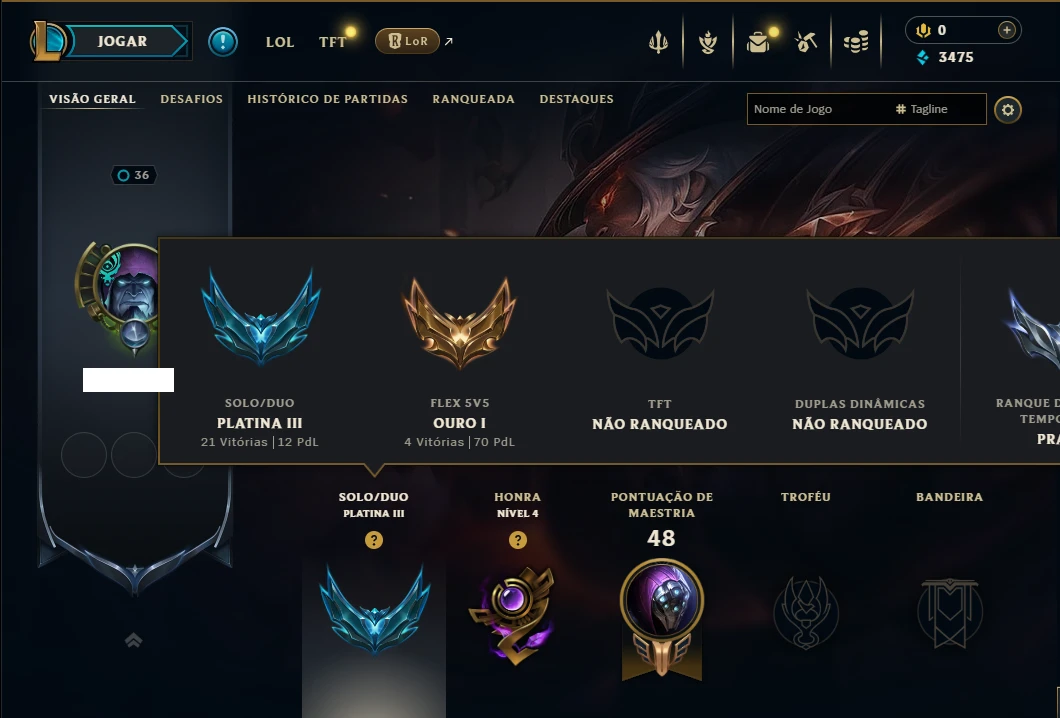Click the JOGAR play button
The width and height of the screenshot is (1060, 718).
click(x=122, y=41)
